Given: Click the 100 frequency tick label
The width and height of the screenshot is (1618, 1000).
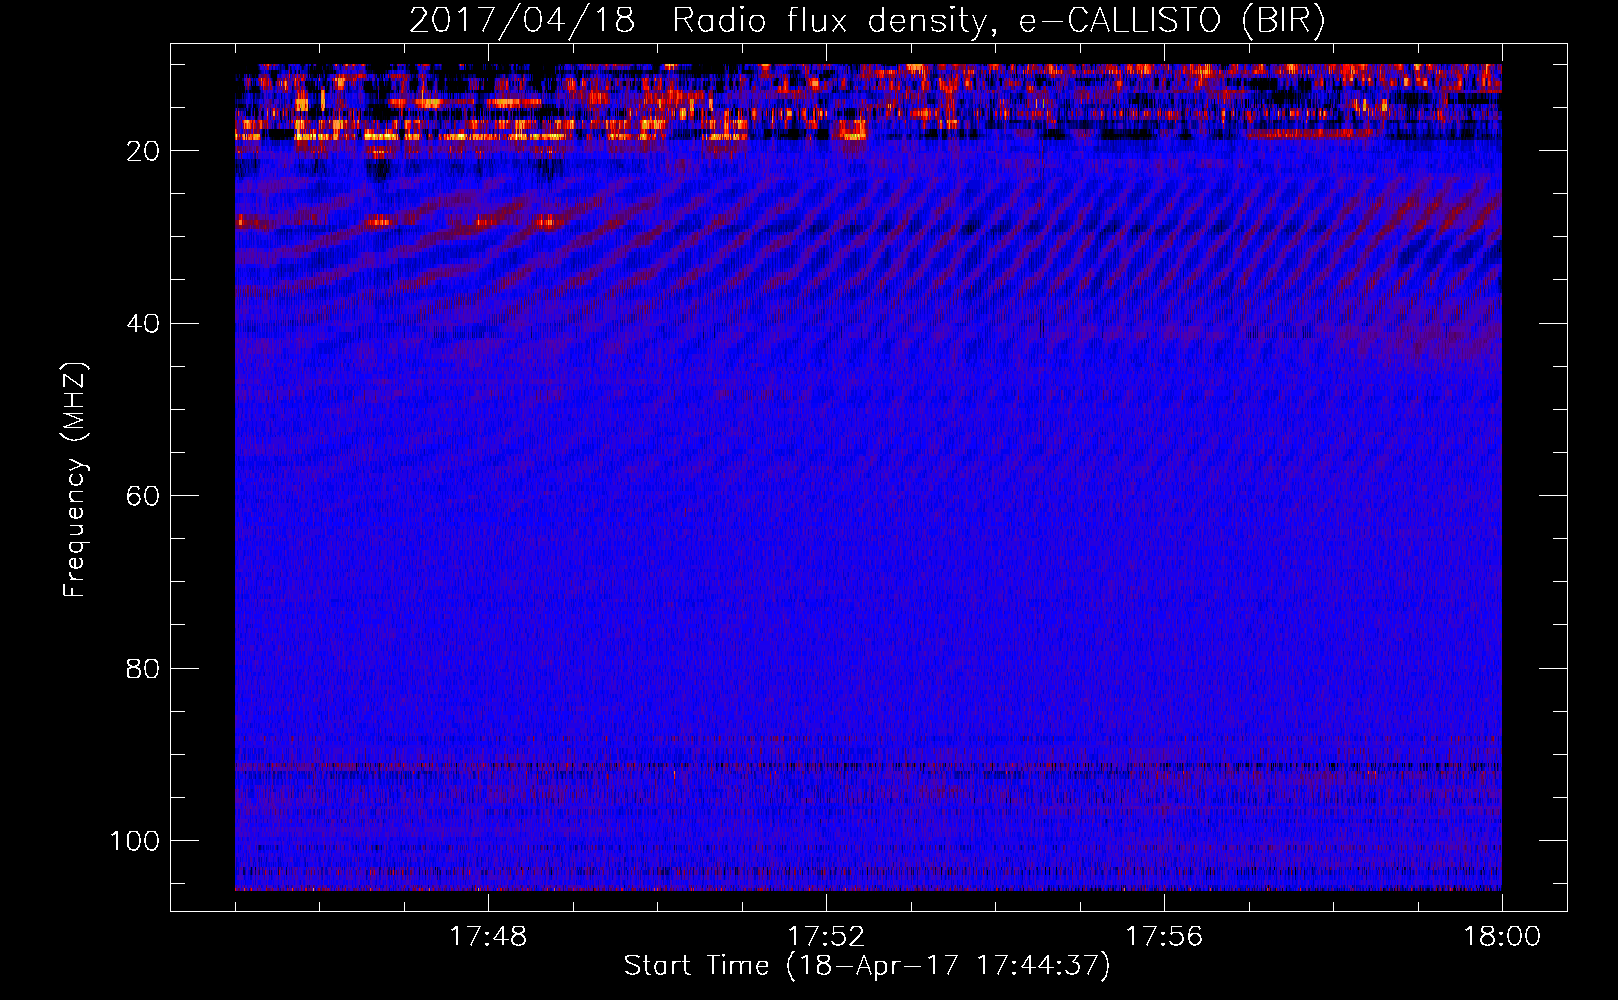Looking at the screenshot, I should pos(135,841).
